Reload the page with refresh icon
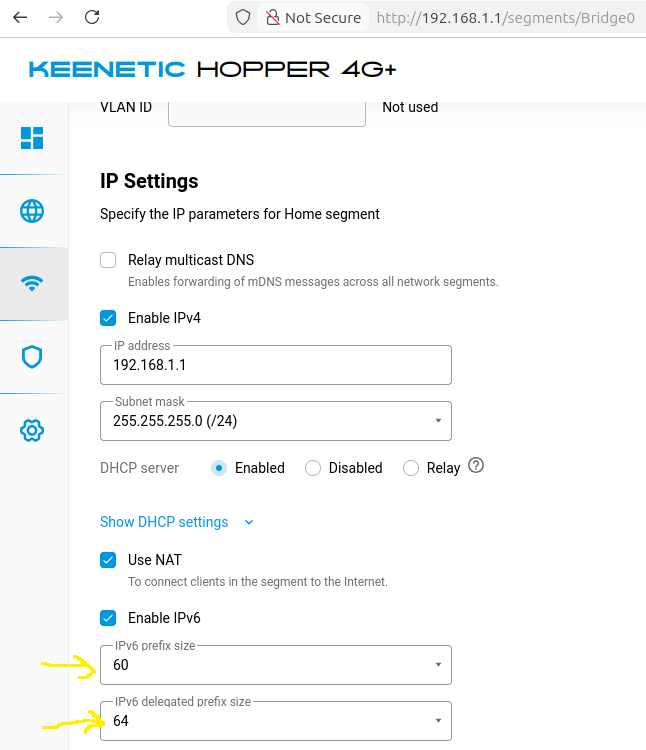Image resolution: width=646 pixels, height=750 pixels. click(92, 17)
